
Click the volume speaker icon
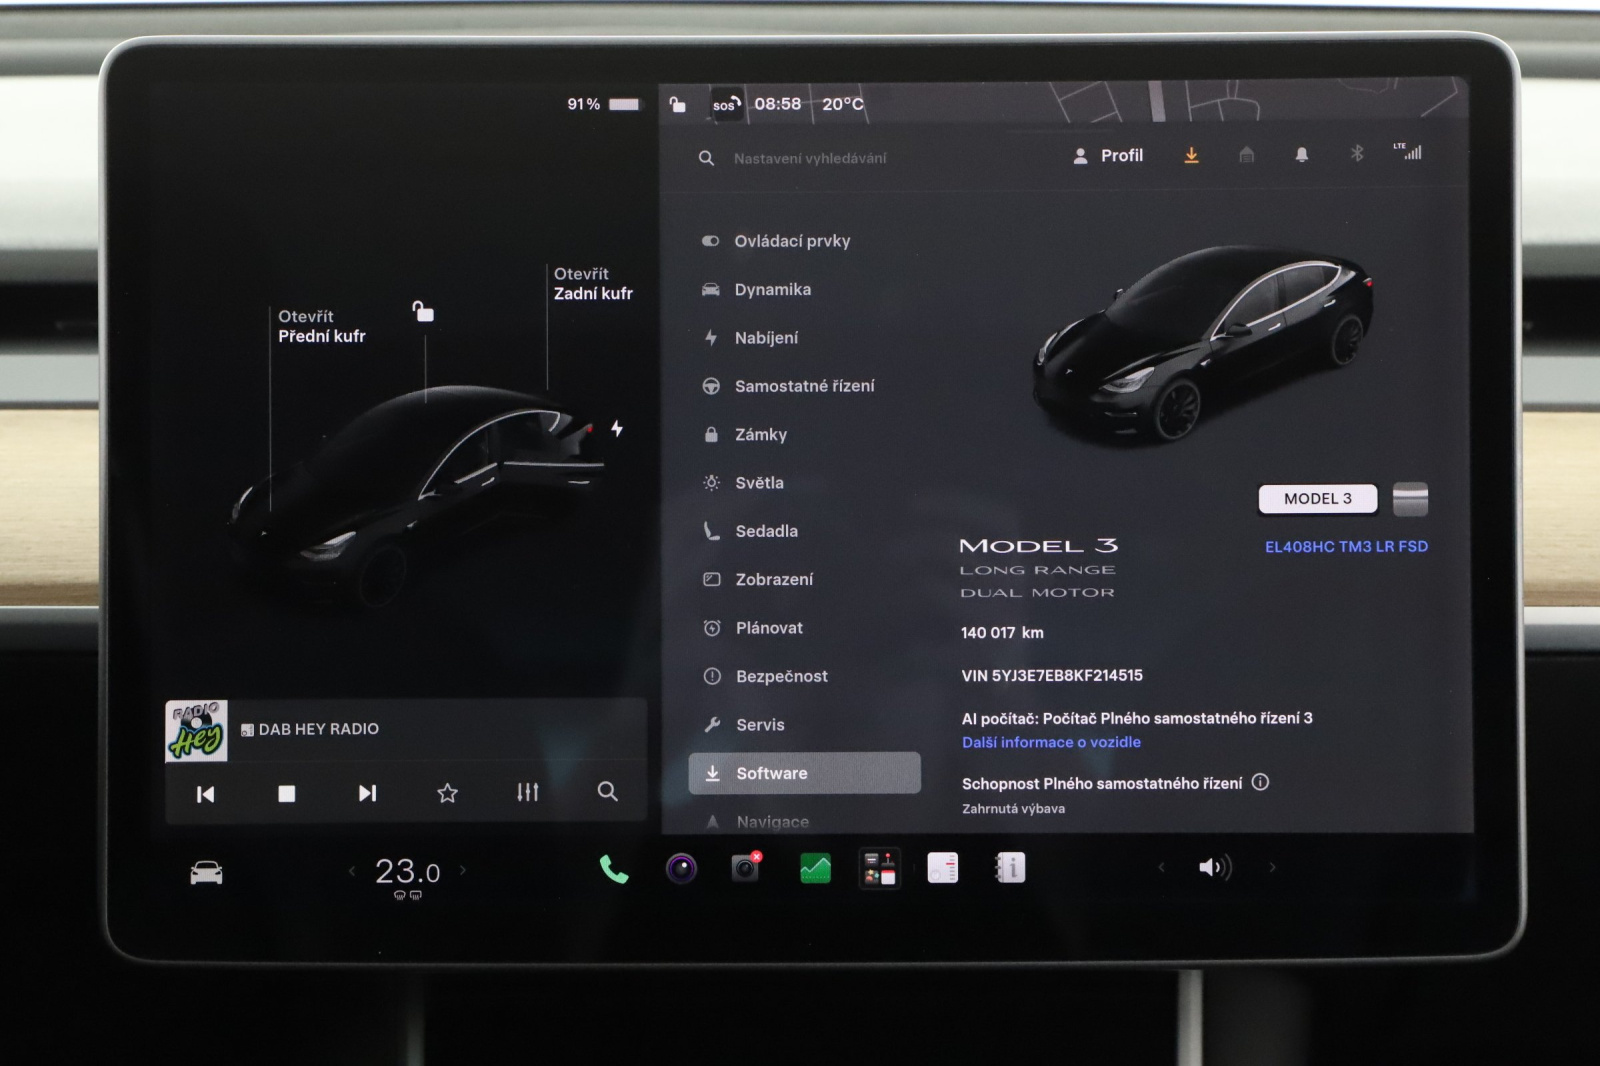[1215, 868]
